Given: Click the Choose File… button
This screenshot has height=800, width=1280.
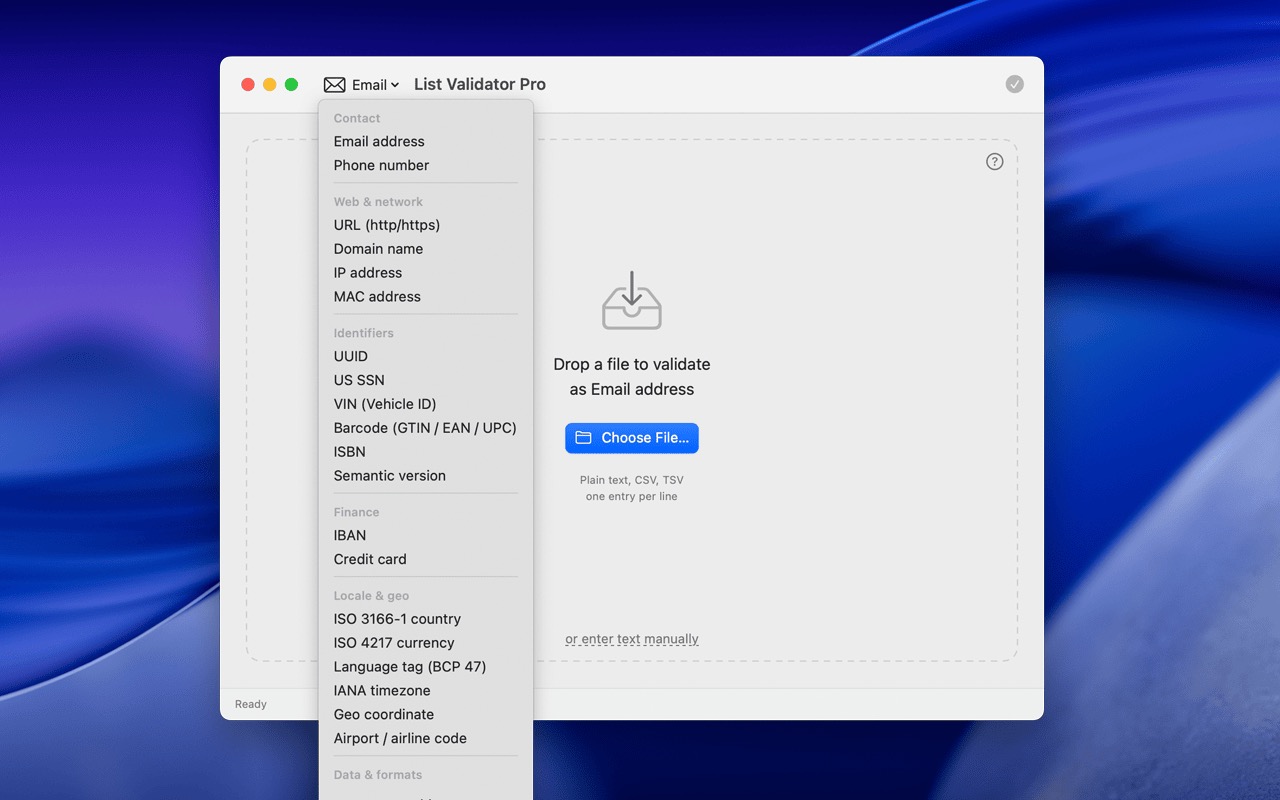Looking at the screenshot, I should point(632,438).
